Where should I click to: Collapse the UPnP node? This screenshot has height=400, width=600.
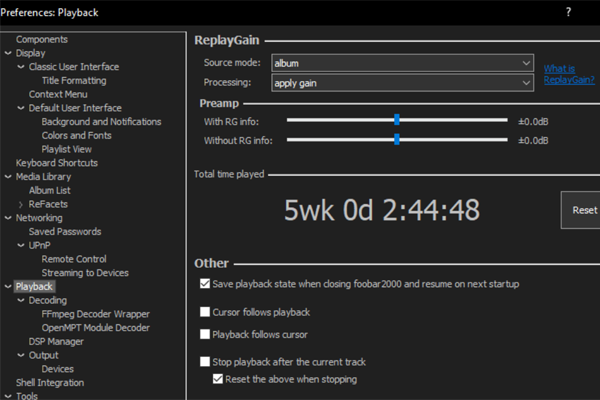coord(21,245)
